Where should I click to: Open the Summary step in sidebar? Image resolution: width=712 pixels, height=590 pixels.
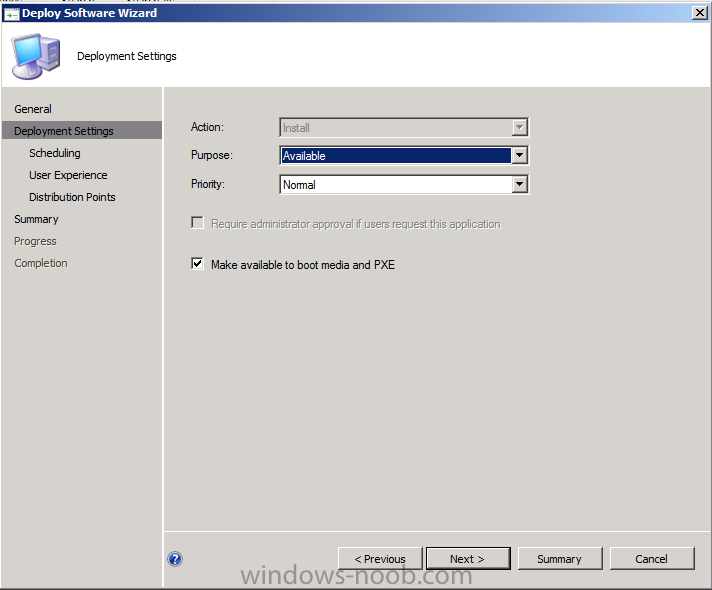pyautogui.click(x=36, y=219)
